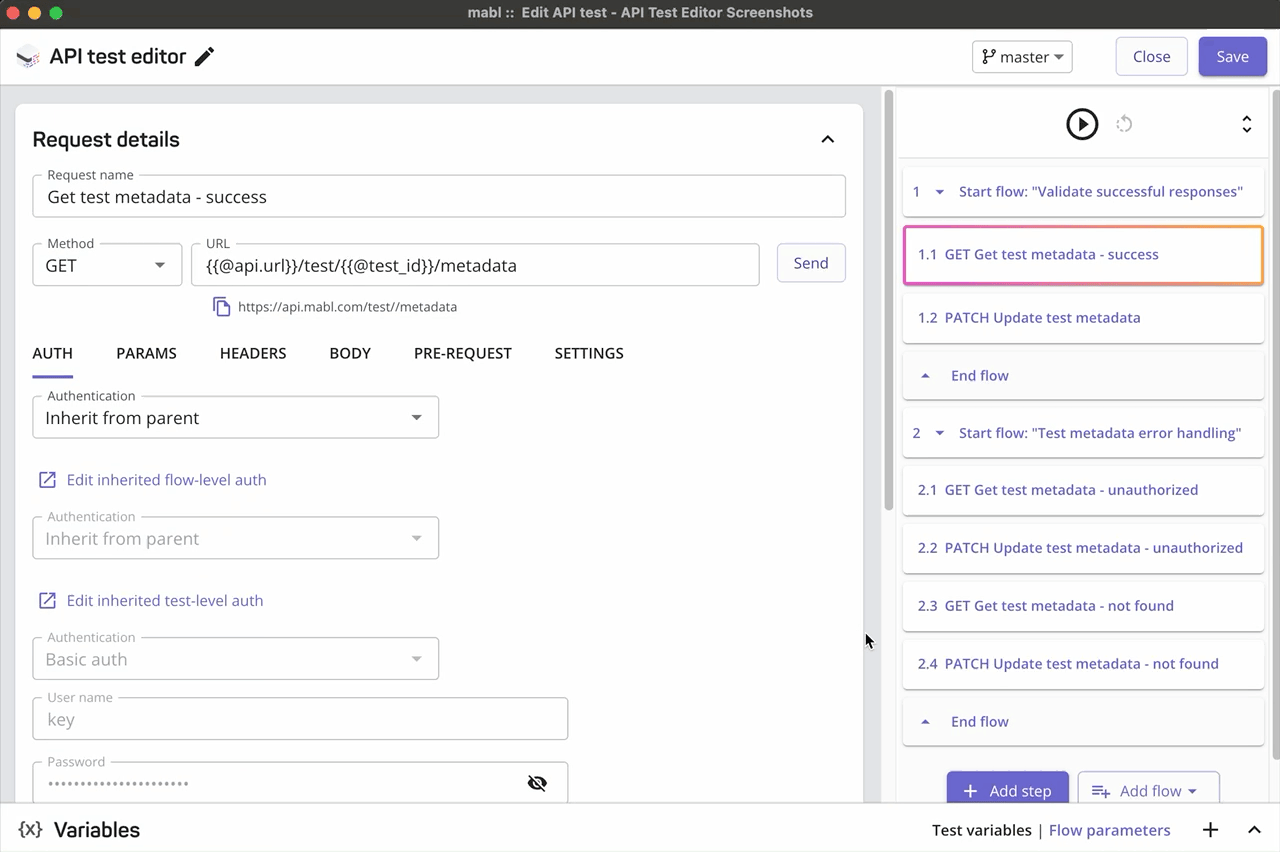Click the Save button
The image size is (1280, 852).
1232,57
